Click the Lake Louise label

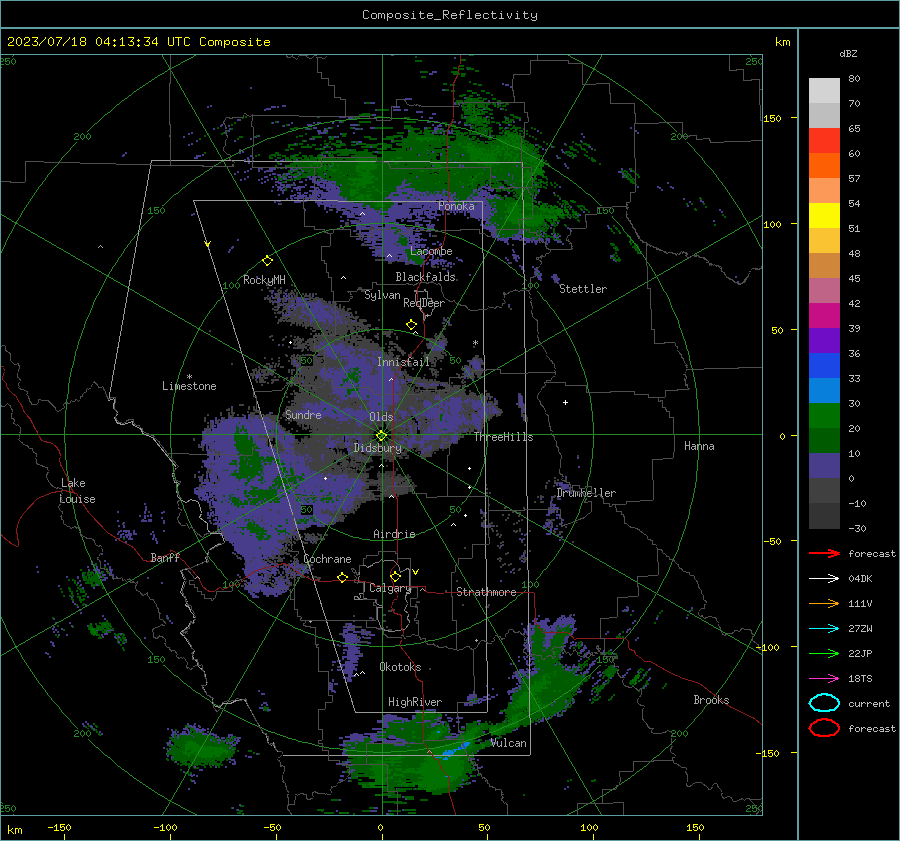pyautogui.click(x=77, y=491)
